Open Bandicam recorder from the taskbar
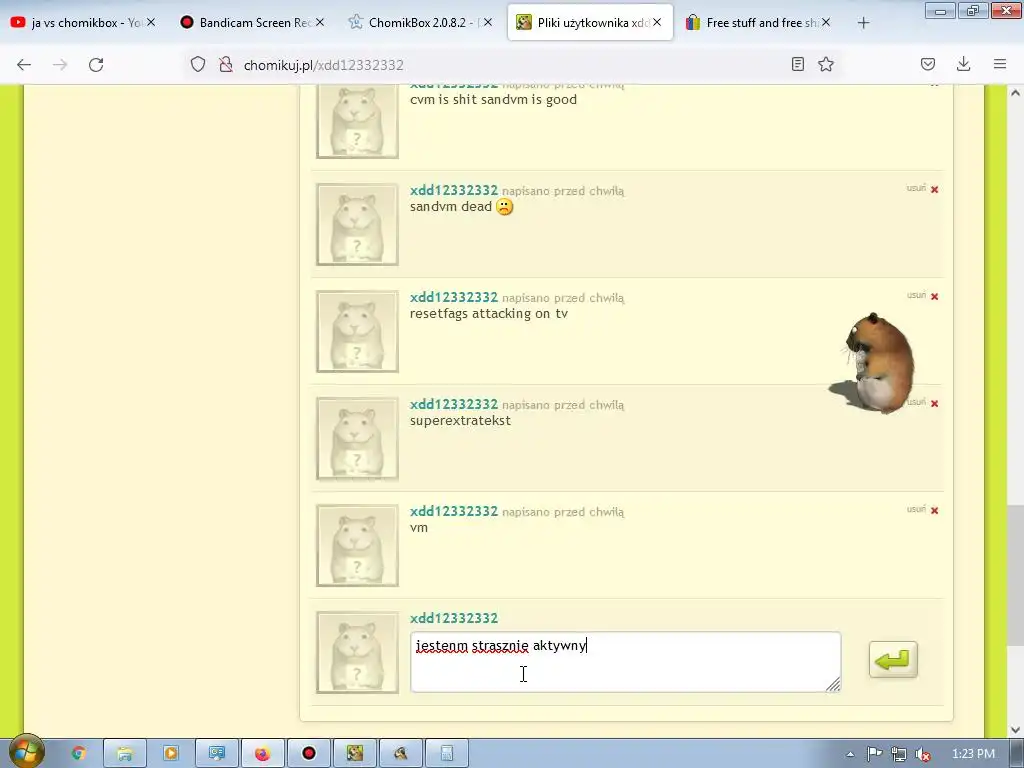Viewport: 1024px width, 768px height. 309,754
